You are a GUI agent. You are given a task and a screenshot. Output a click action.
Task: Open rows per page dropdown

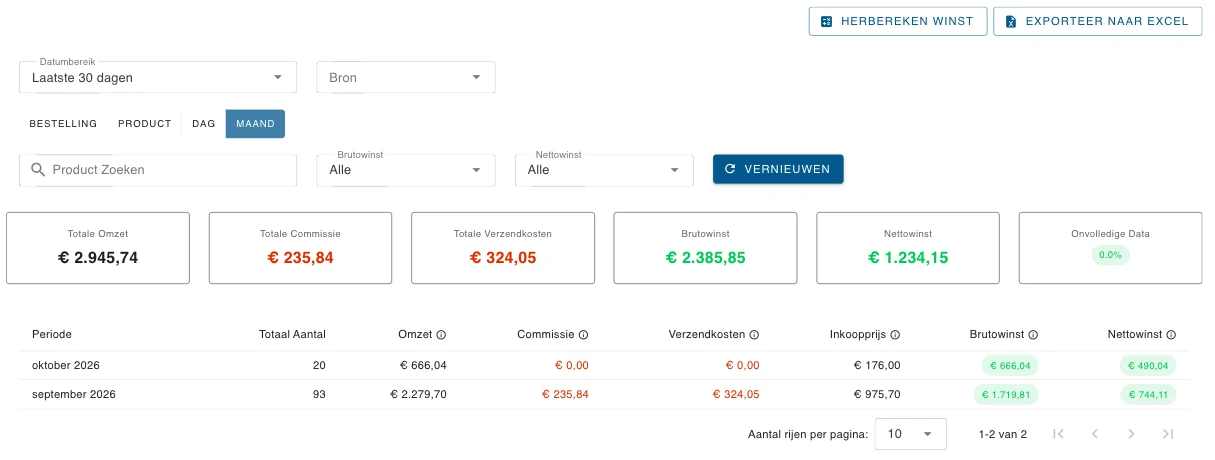pos(910,434)
